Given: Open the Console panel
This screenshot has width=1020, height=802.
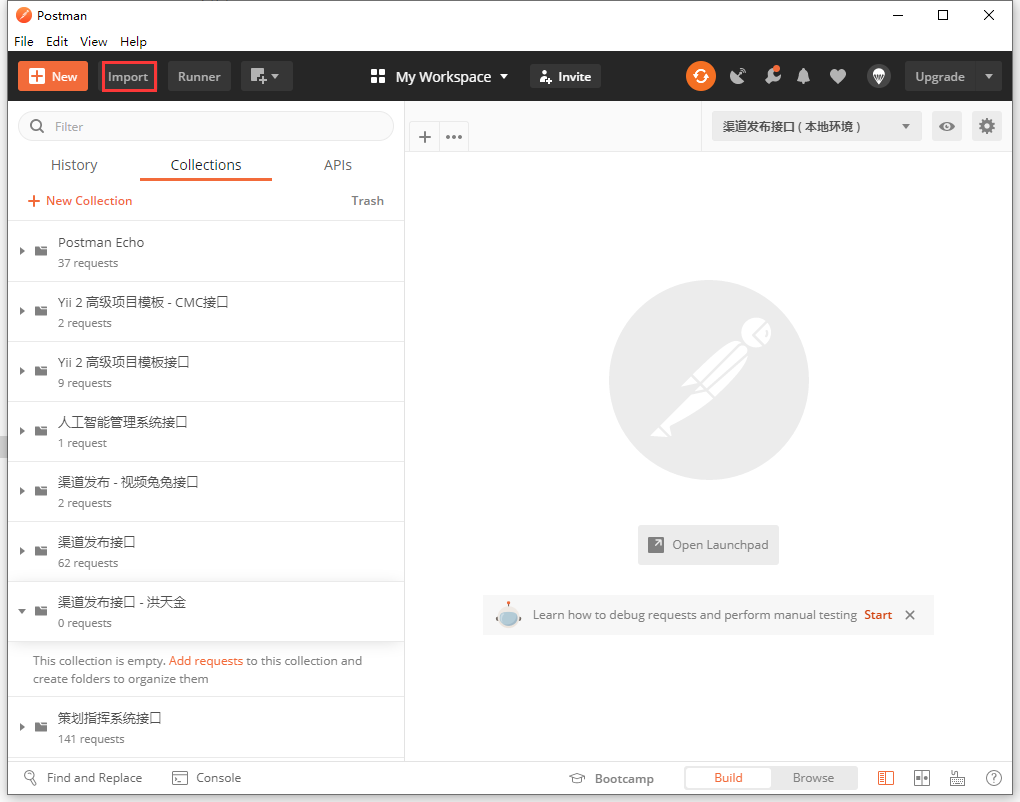Looking at the screenshot, I should tap(206, 778).
